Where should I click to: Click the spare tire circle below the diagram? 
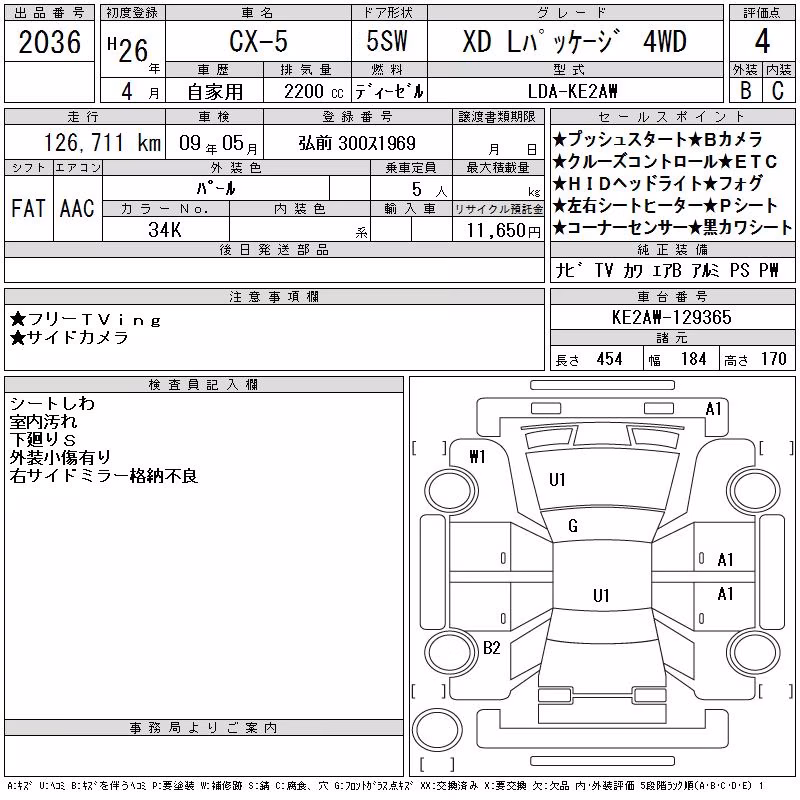coord(437,730)
